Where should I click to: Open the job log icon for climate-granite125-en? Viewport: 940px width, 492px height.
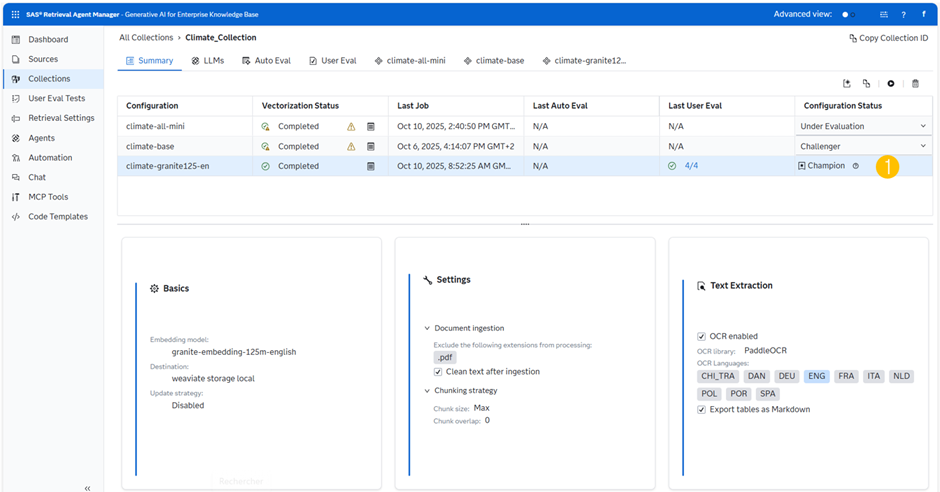click(370, 166)
